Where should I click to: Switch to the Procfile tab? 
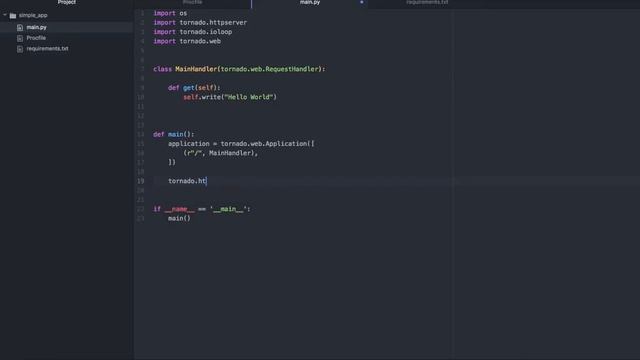click(x=192, y=2)
